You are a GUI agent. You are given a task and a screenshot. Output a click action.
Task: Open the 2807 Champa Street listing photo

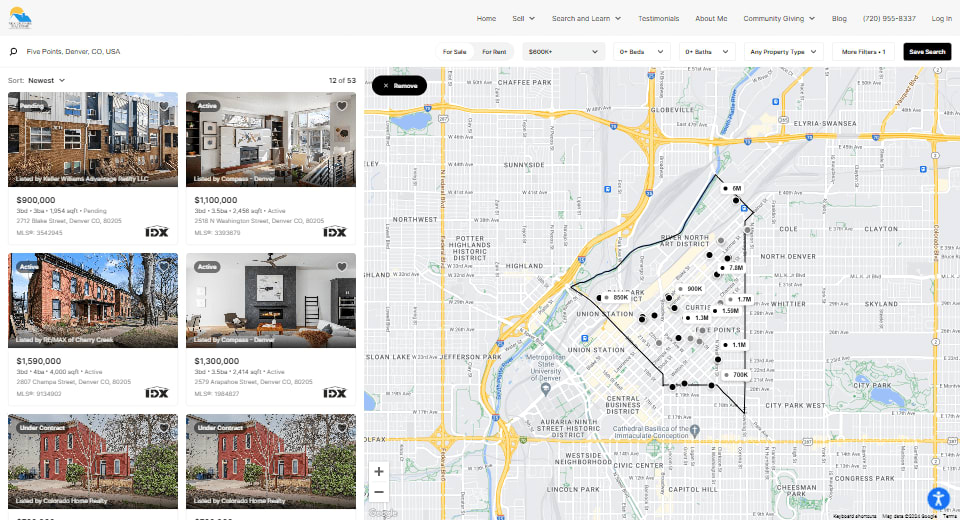click(93, 301)
